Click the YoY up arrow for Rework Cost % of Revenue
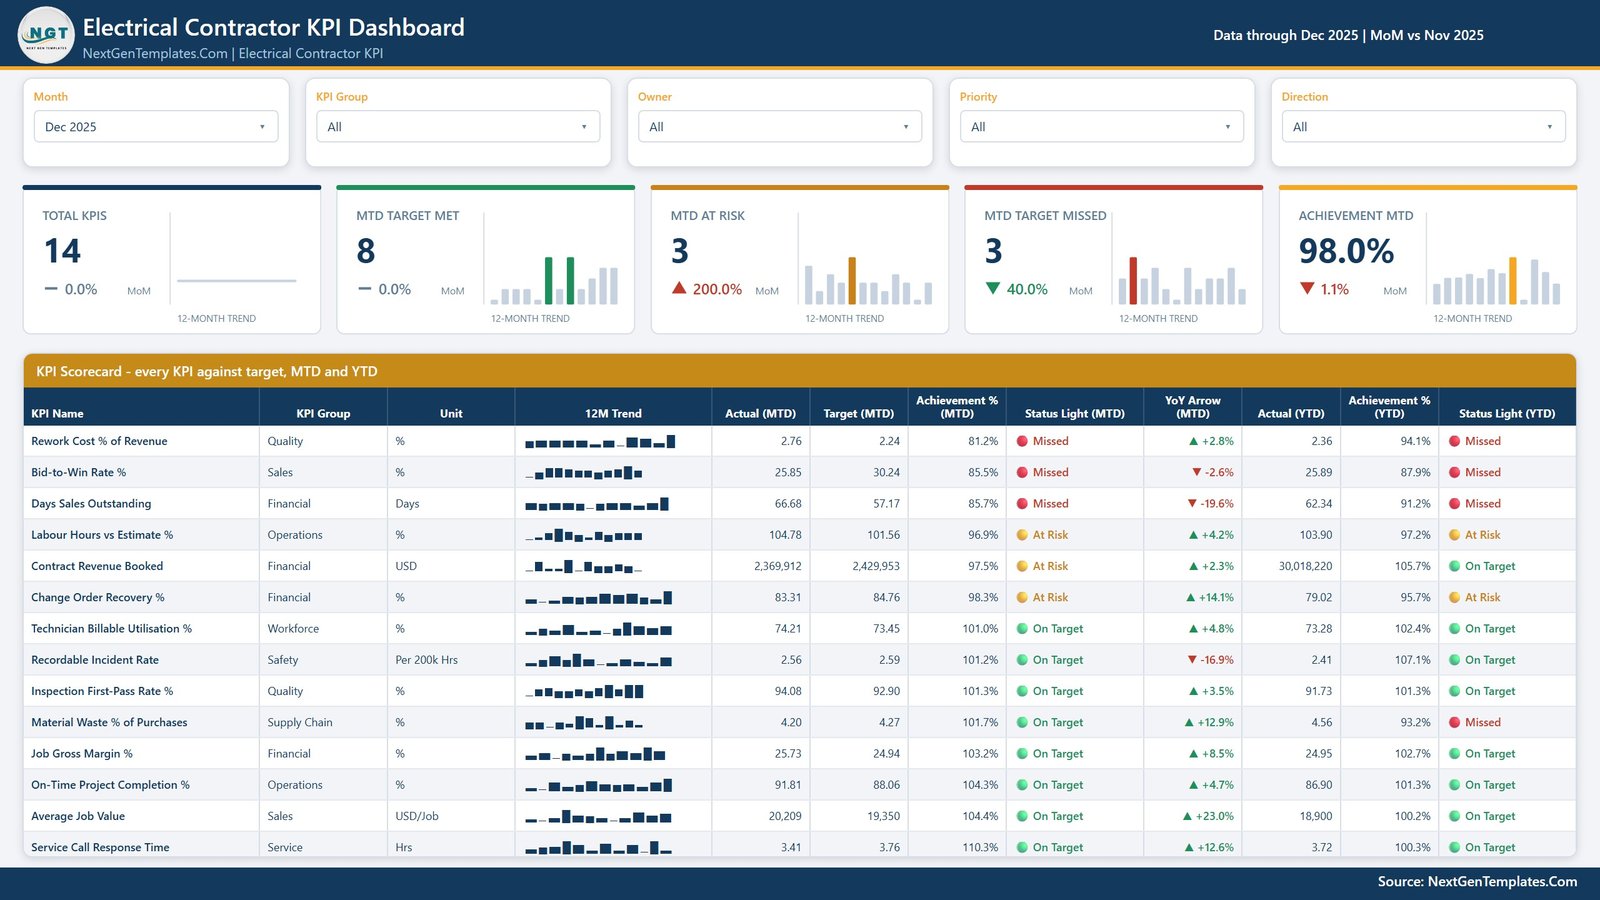The image size is (1600, 900). pyautogui.click(x=1193, y=441)
